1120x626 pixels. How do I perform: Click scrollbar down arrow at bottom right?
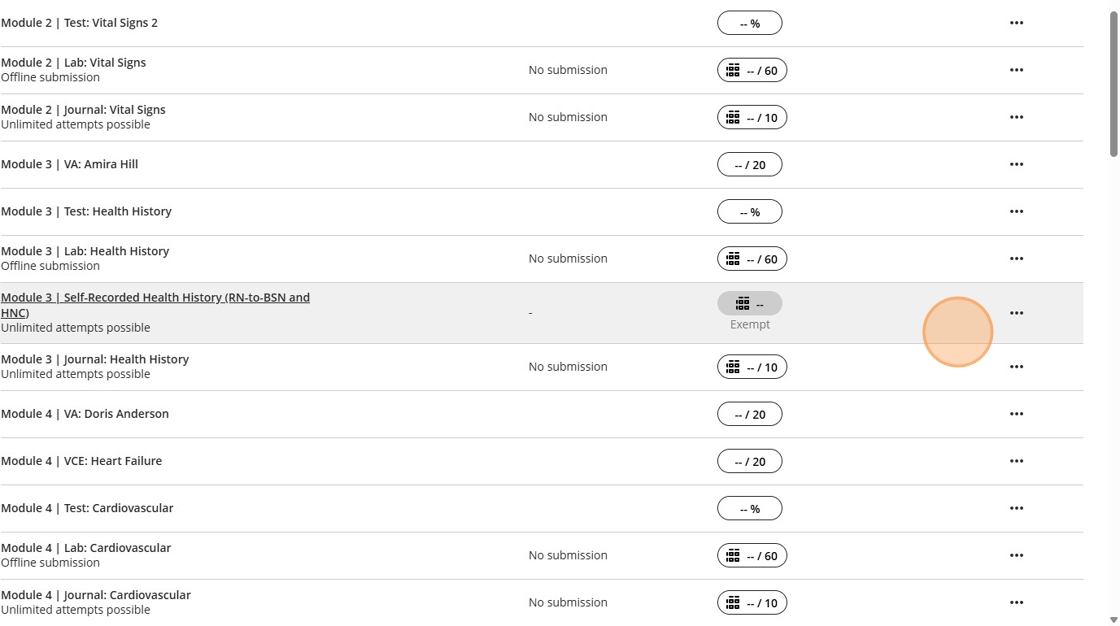coord(1113,619)
